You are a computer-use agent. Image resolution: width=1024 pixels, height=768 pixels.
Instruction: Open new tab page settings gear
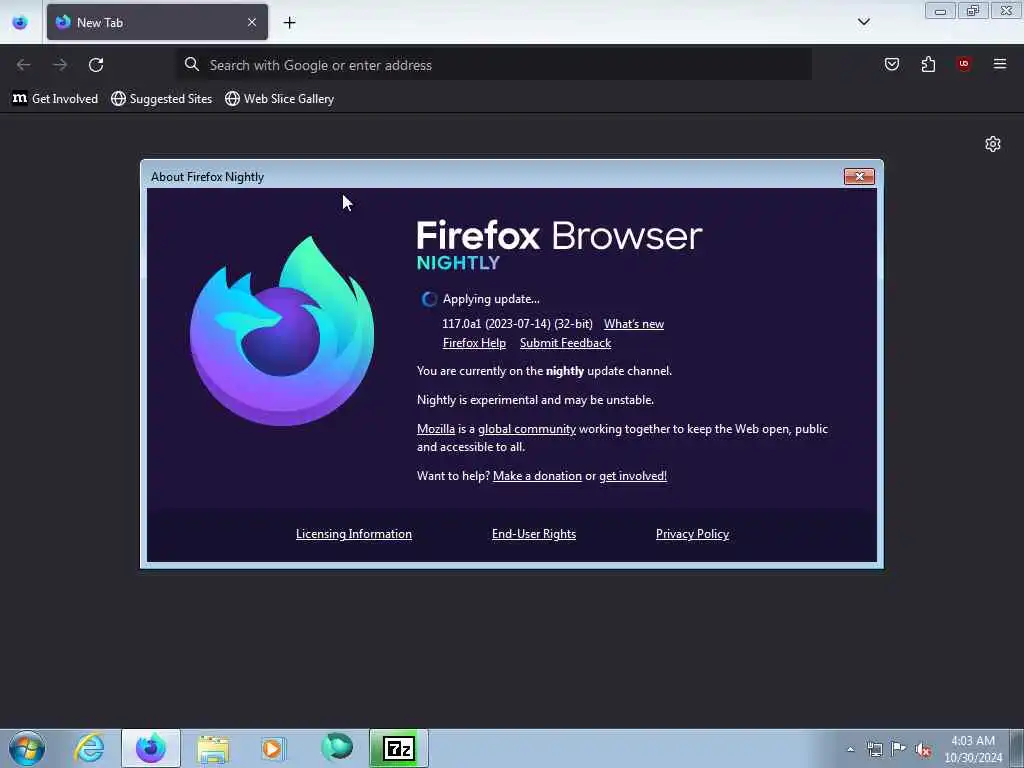pyautogui.click(x=993, y=144)
